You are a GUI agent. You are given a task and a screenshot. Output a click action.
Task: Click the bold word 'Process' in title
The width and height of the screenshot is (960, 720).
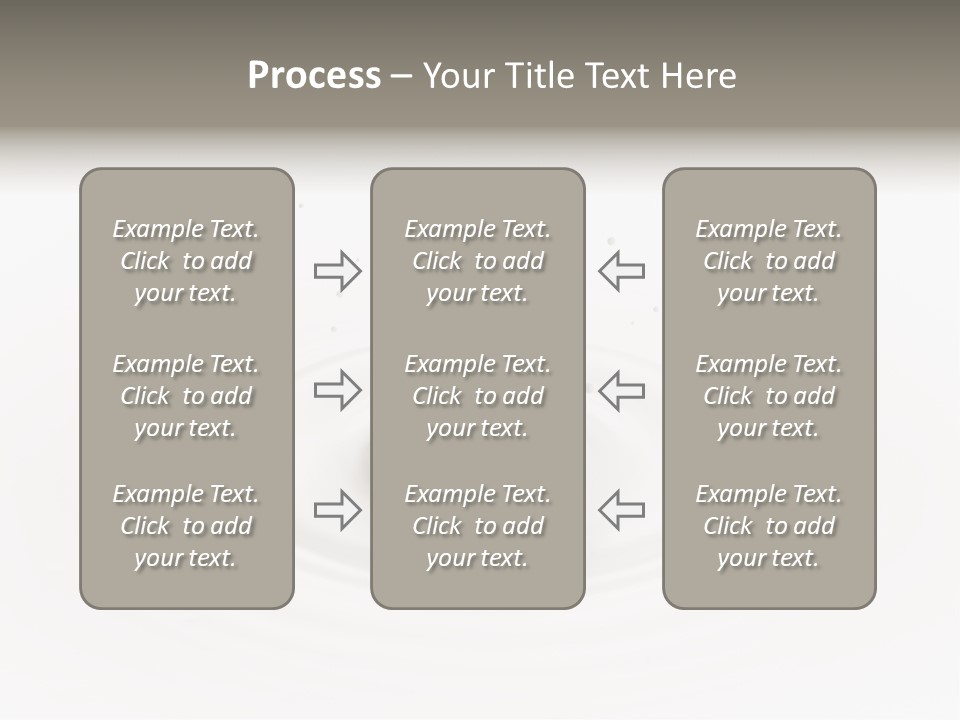[x=314, y=75]
